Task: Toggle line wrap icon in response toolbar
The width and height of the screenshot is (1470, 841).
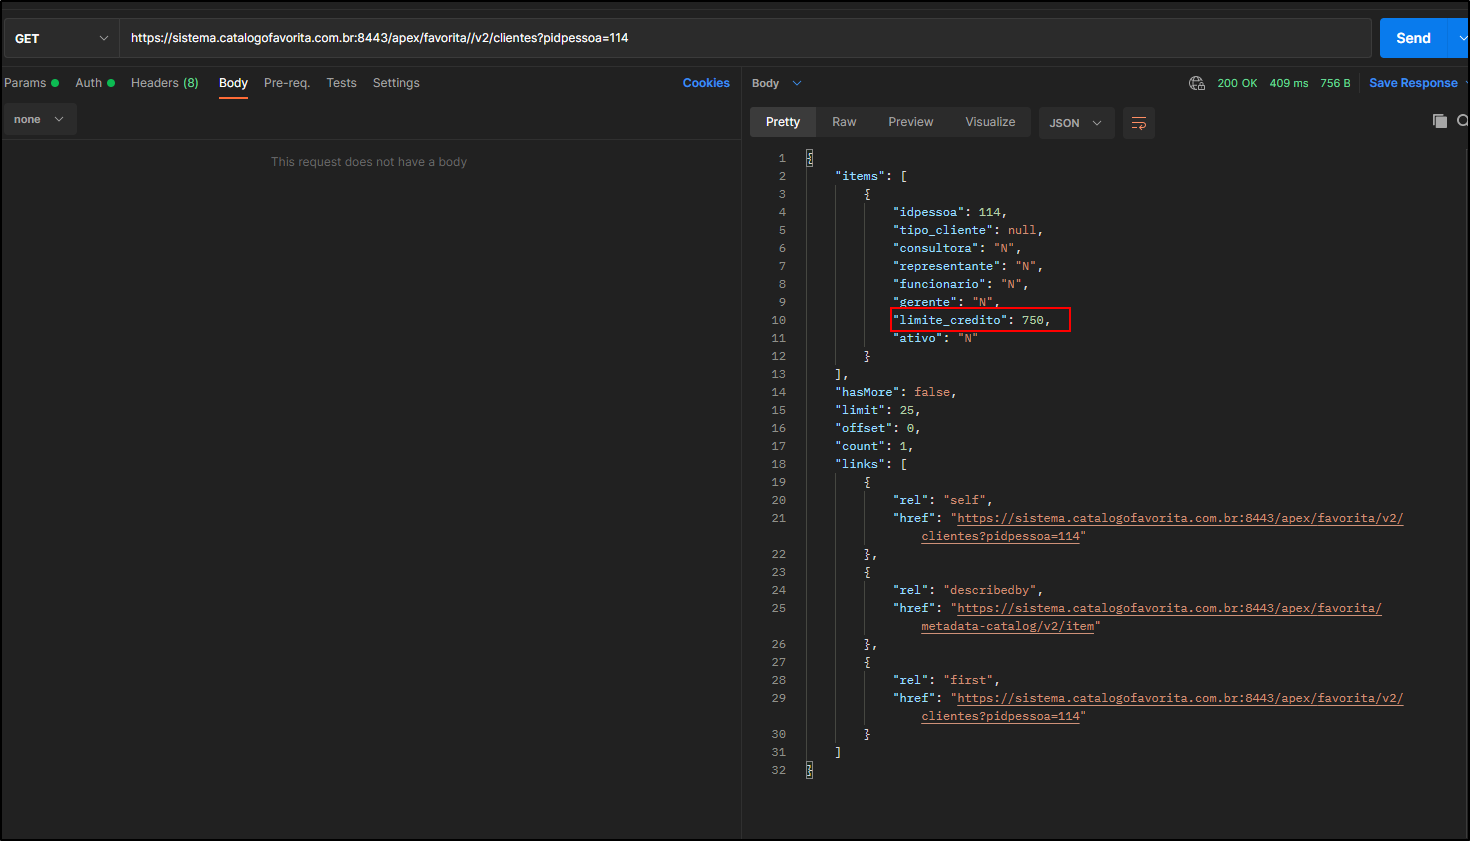Action: (x=1138, y=123)
